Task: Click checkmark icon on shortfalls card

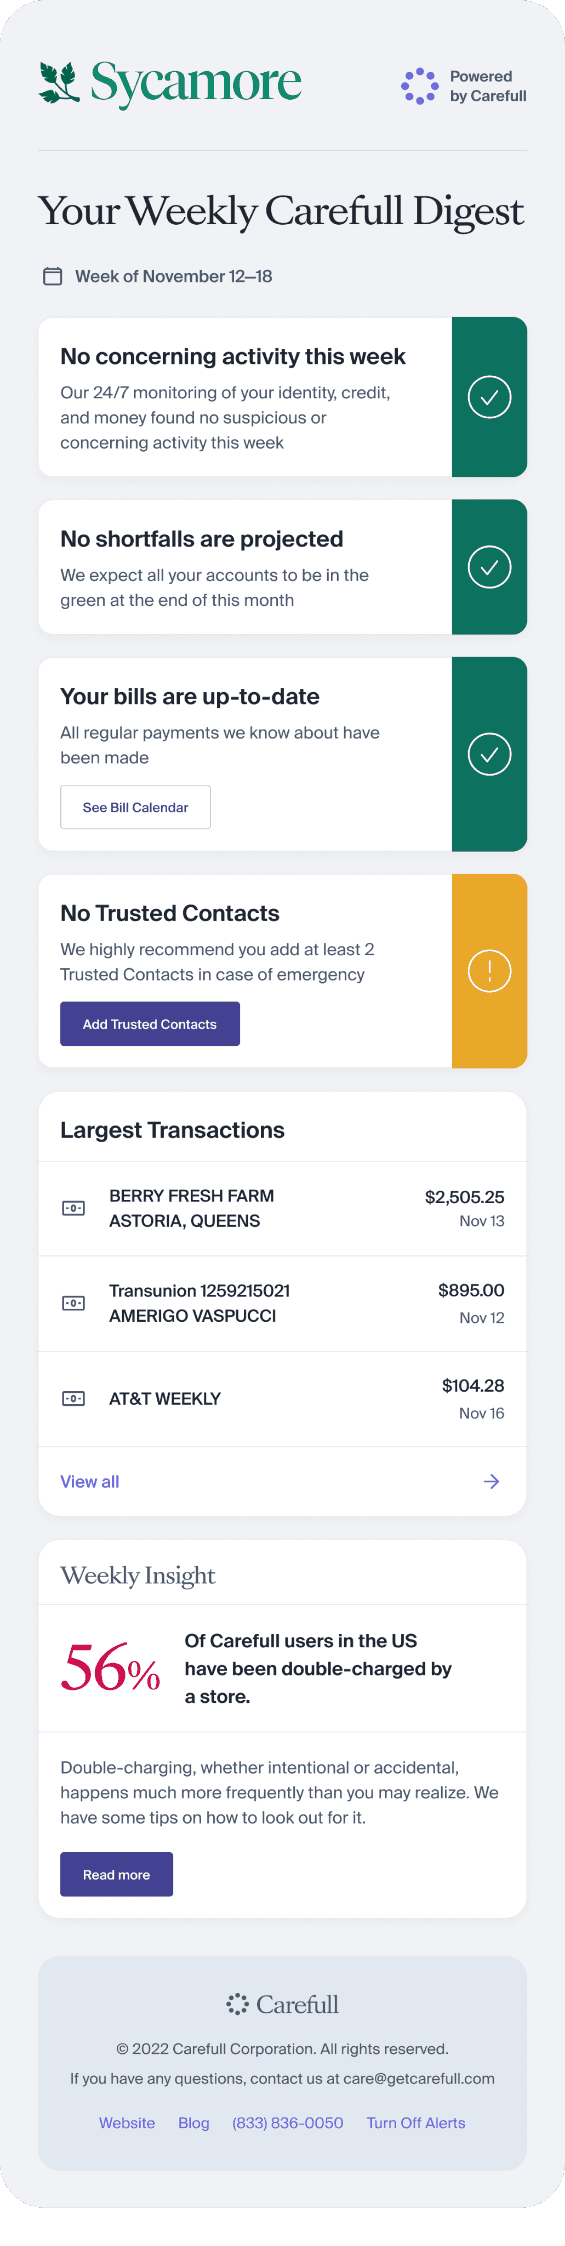Action: tap(490, 567)
